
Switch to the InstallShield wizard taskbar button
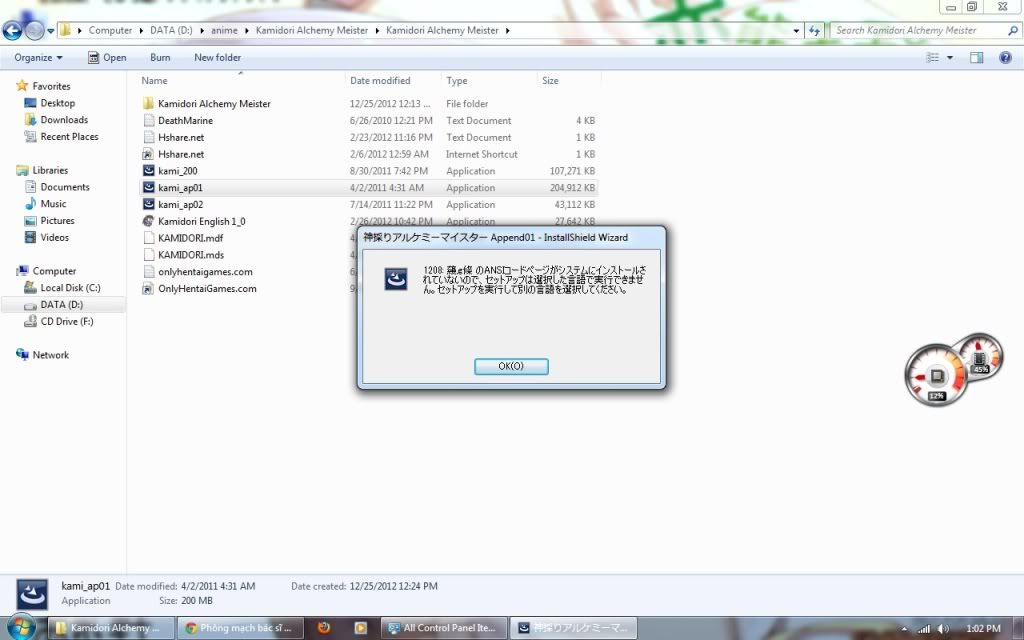tap(573, 628)
